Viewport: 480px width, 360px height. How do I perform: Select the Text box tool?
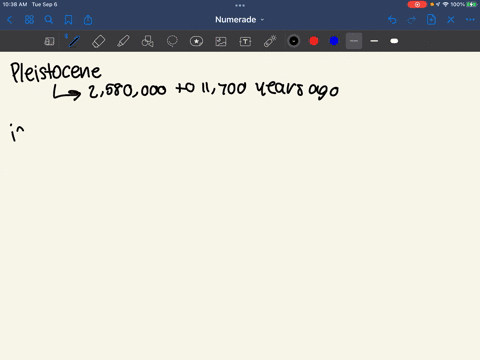(x=245, y=41)
